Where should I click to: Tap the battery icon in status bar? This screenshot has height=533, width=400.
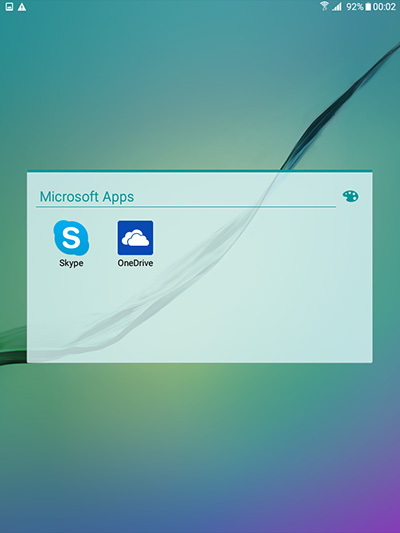coord(368,6)
